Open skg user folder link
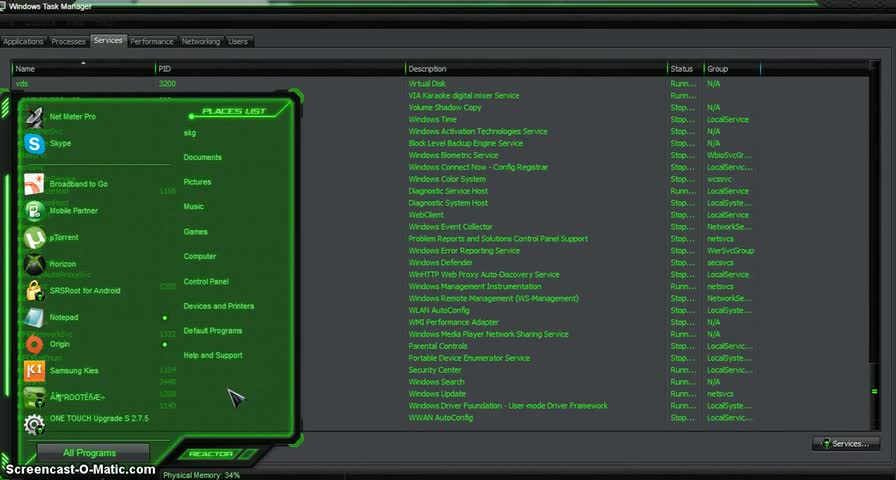The height and width of the screenshot is (480, 896). tap(190, 133)
